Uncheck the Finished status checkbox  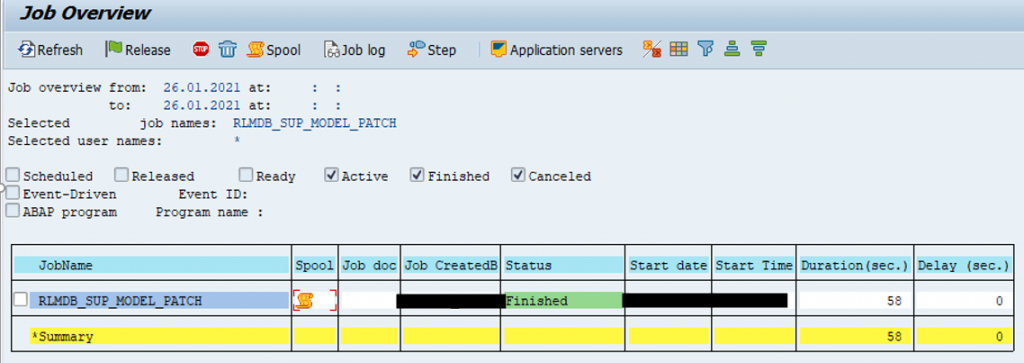pyautogui.click(x=417, y=175)
